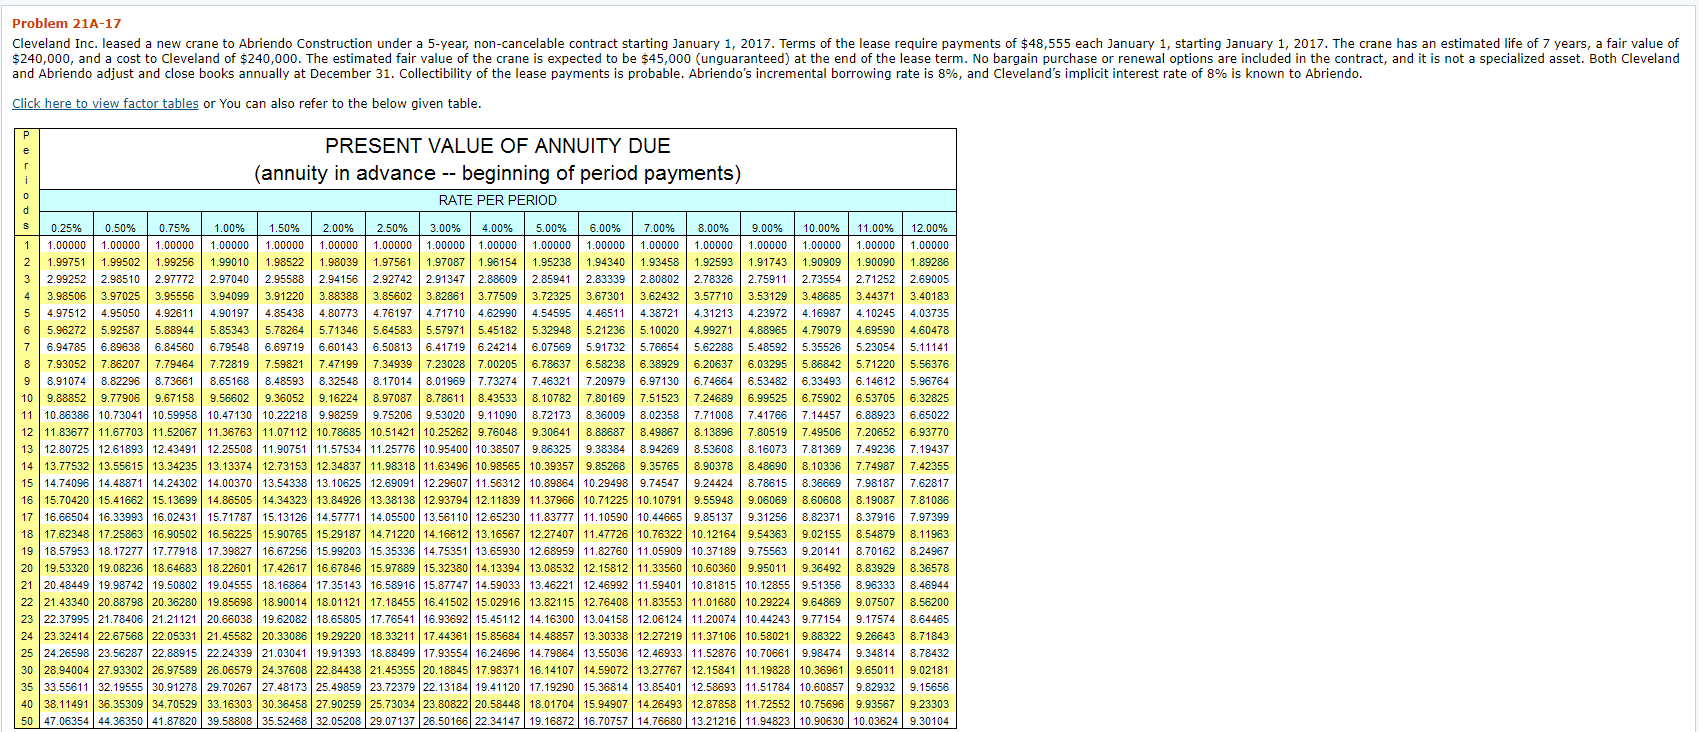Click the 22.84438 factor cell

coord(339,670)
